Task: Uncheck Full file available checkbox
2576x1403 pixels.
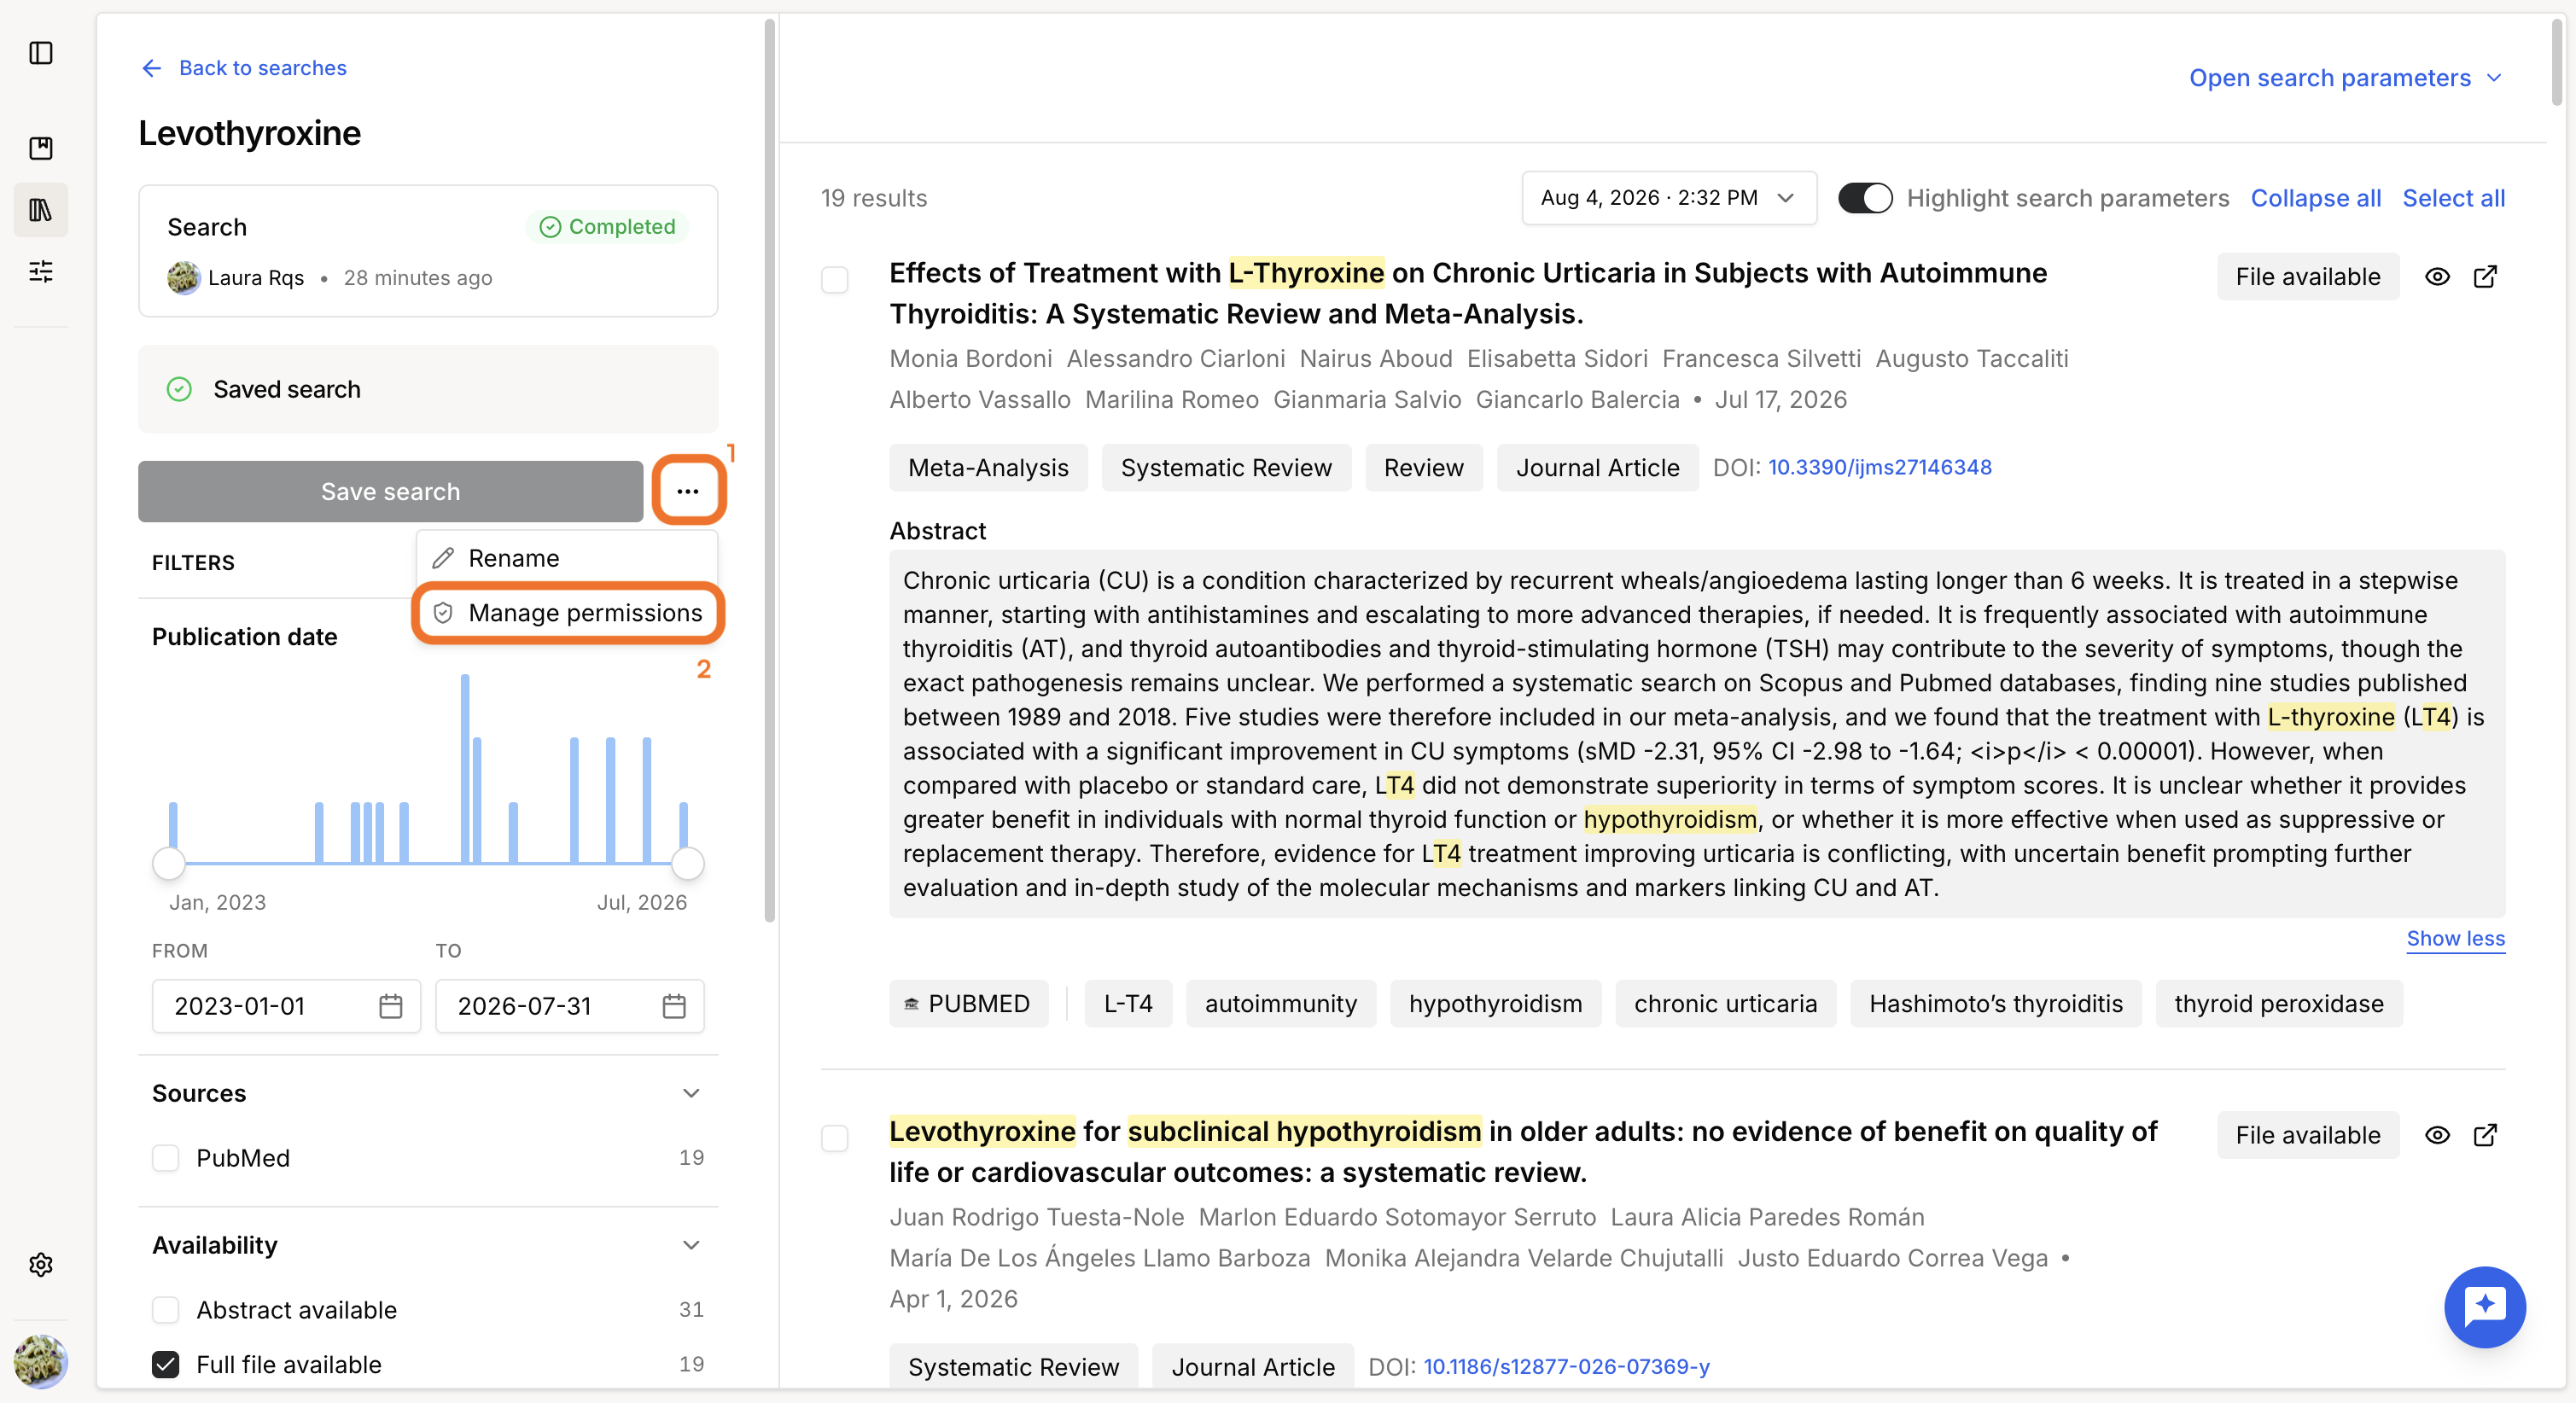Action: pyautogui.click(x=166, y=1364)
